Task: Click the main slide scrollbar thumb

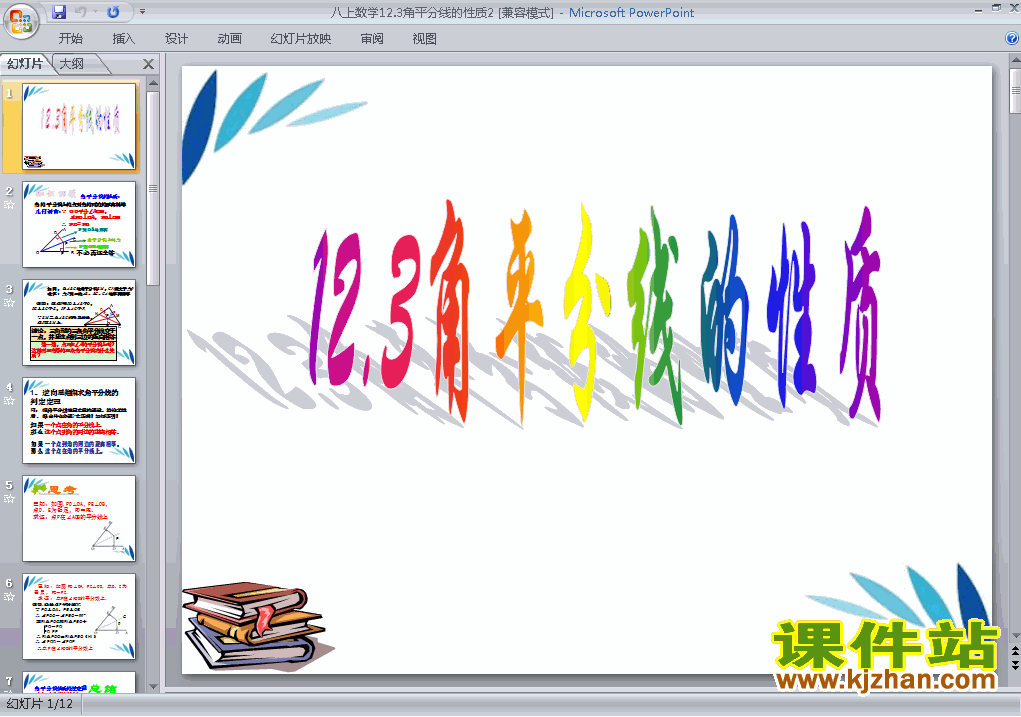Action: (1015, 91)
